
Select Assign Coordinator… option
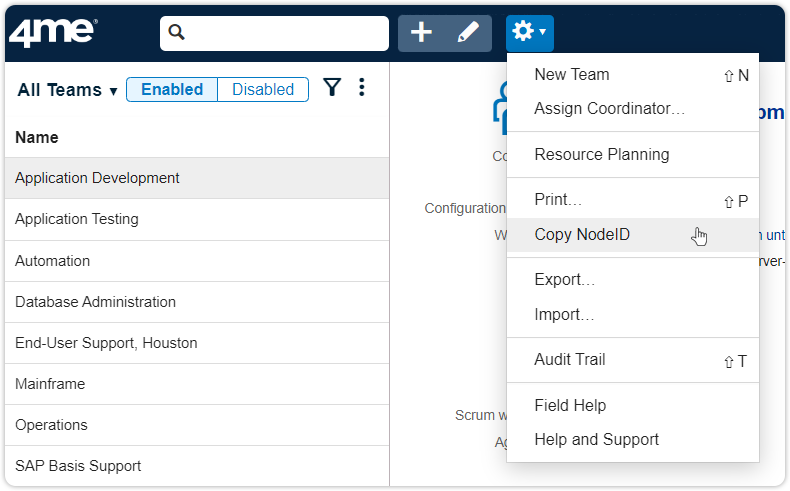tap(610, 108)
